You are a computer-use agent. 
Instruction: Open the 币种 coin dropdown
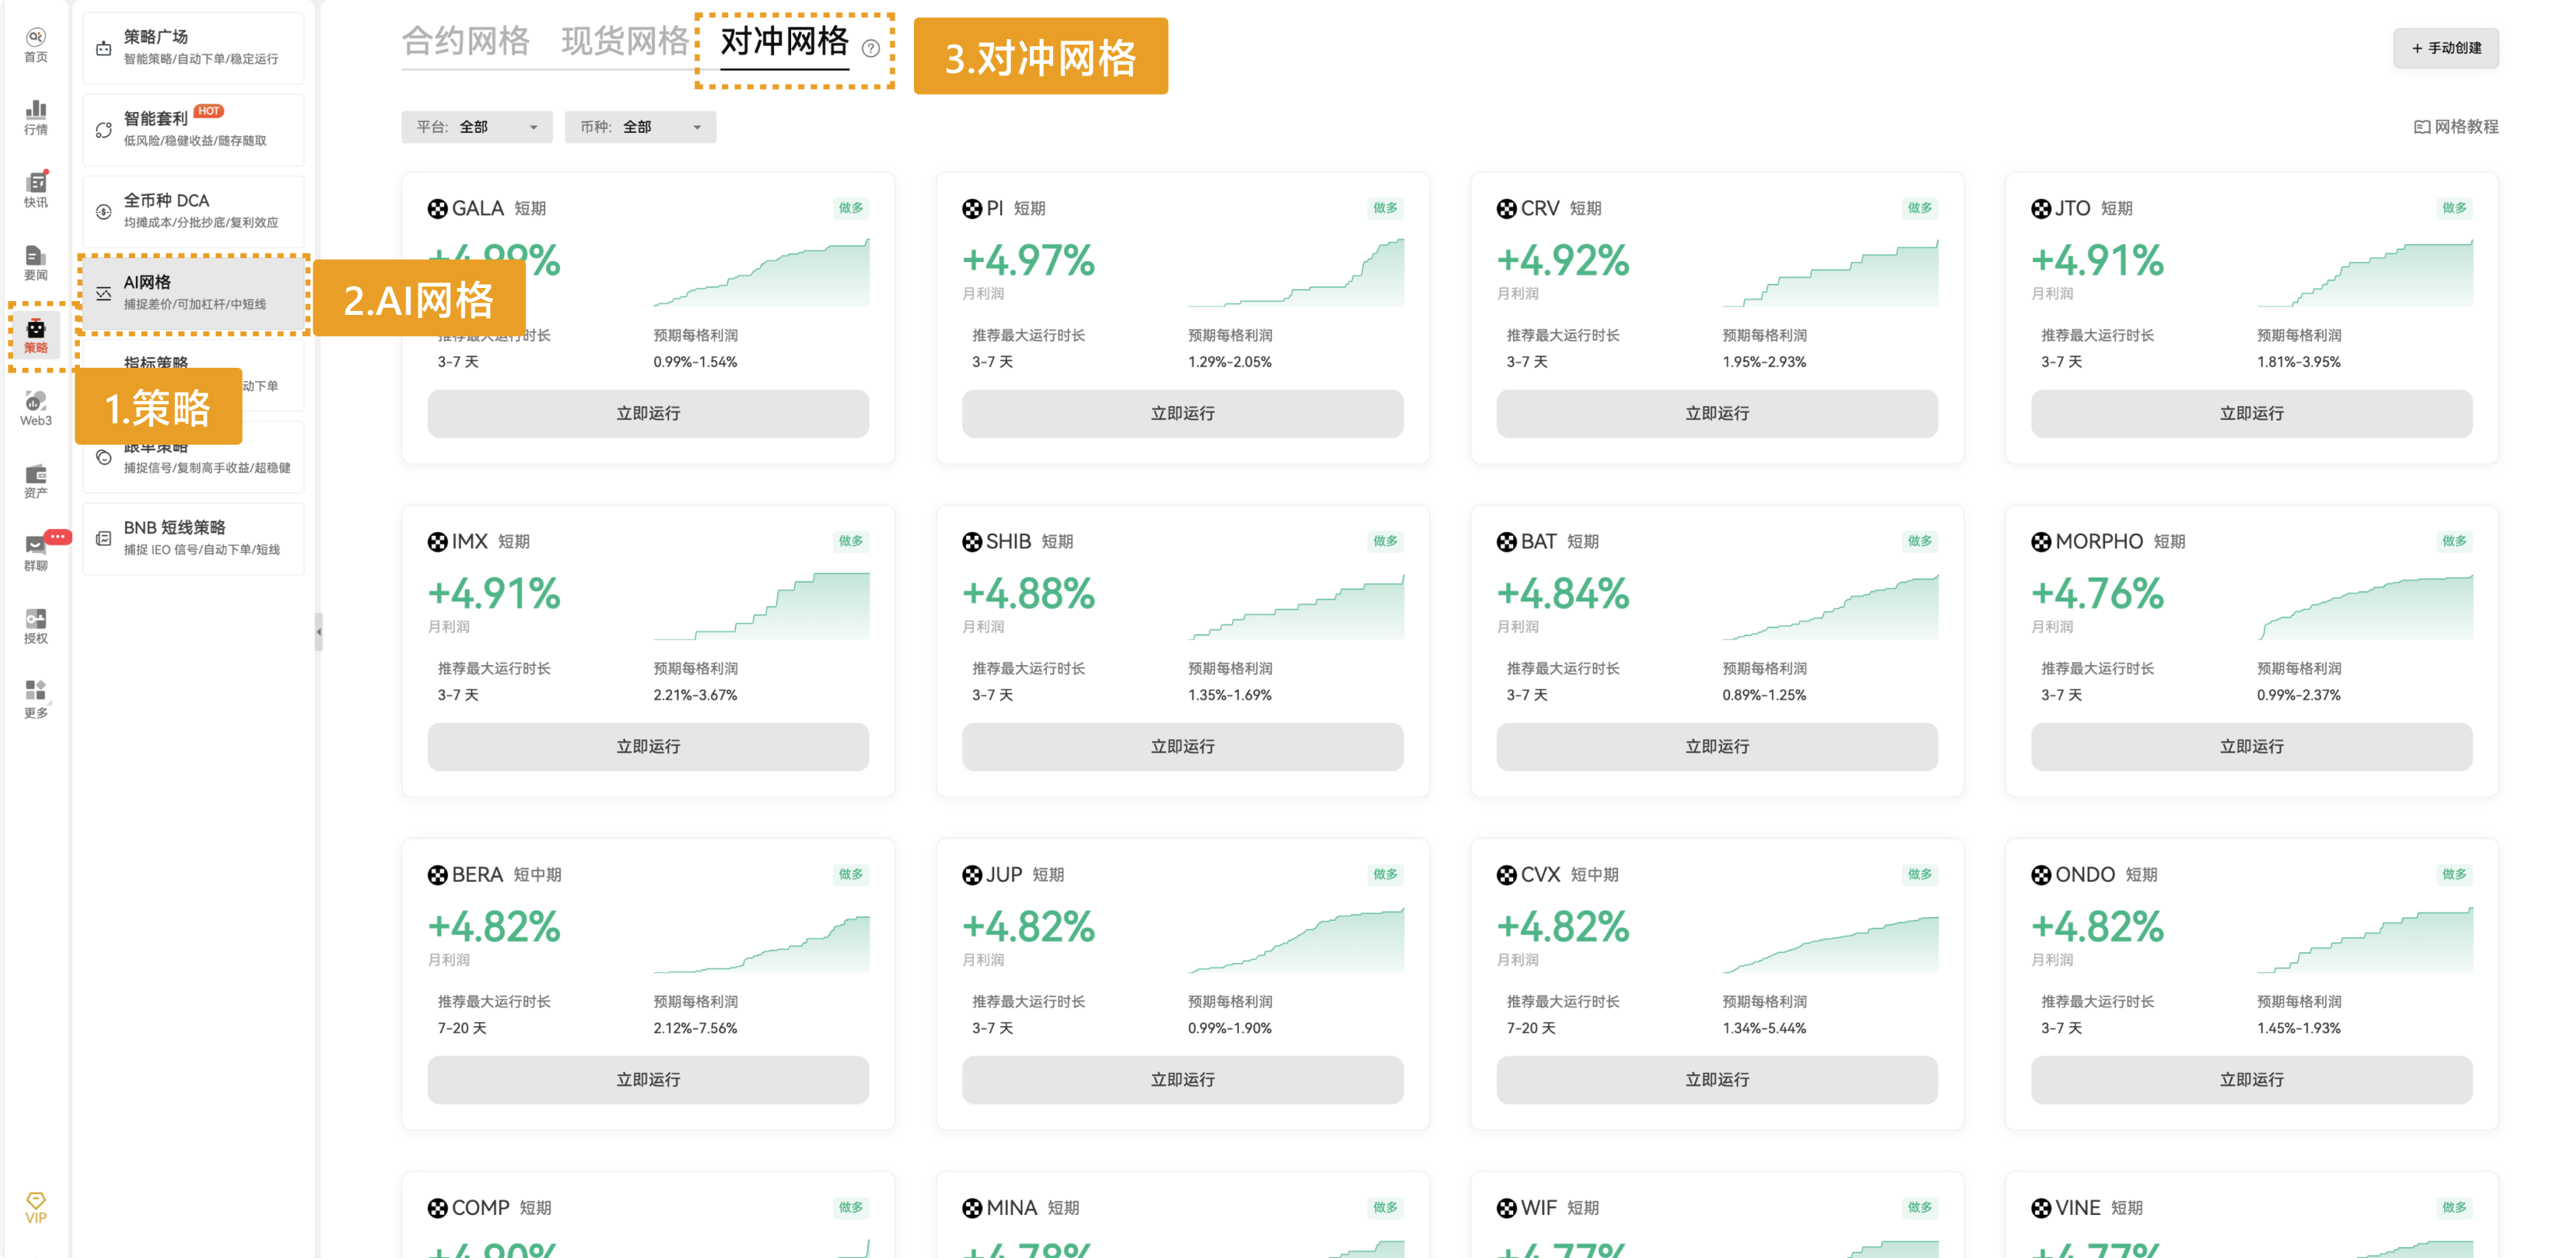coord(640,127)
